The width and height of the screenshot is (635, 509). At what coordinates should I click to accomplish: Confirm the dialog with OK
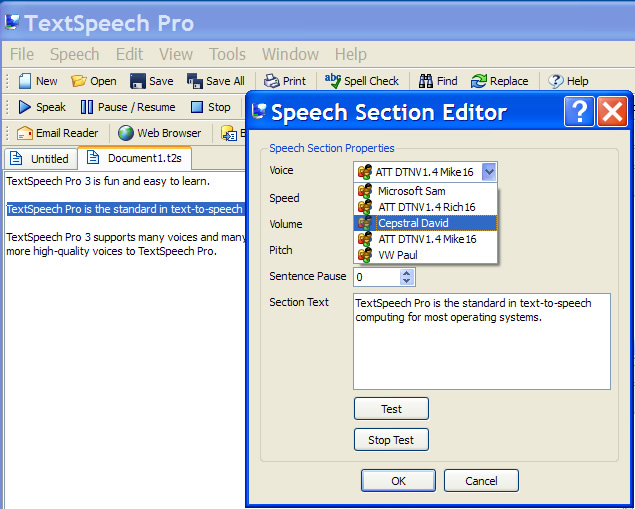(x=398, y=480)
